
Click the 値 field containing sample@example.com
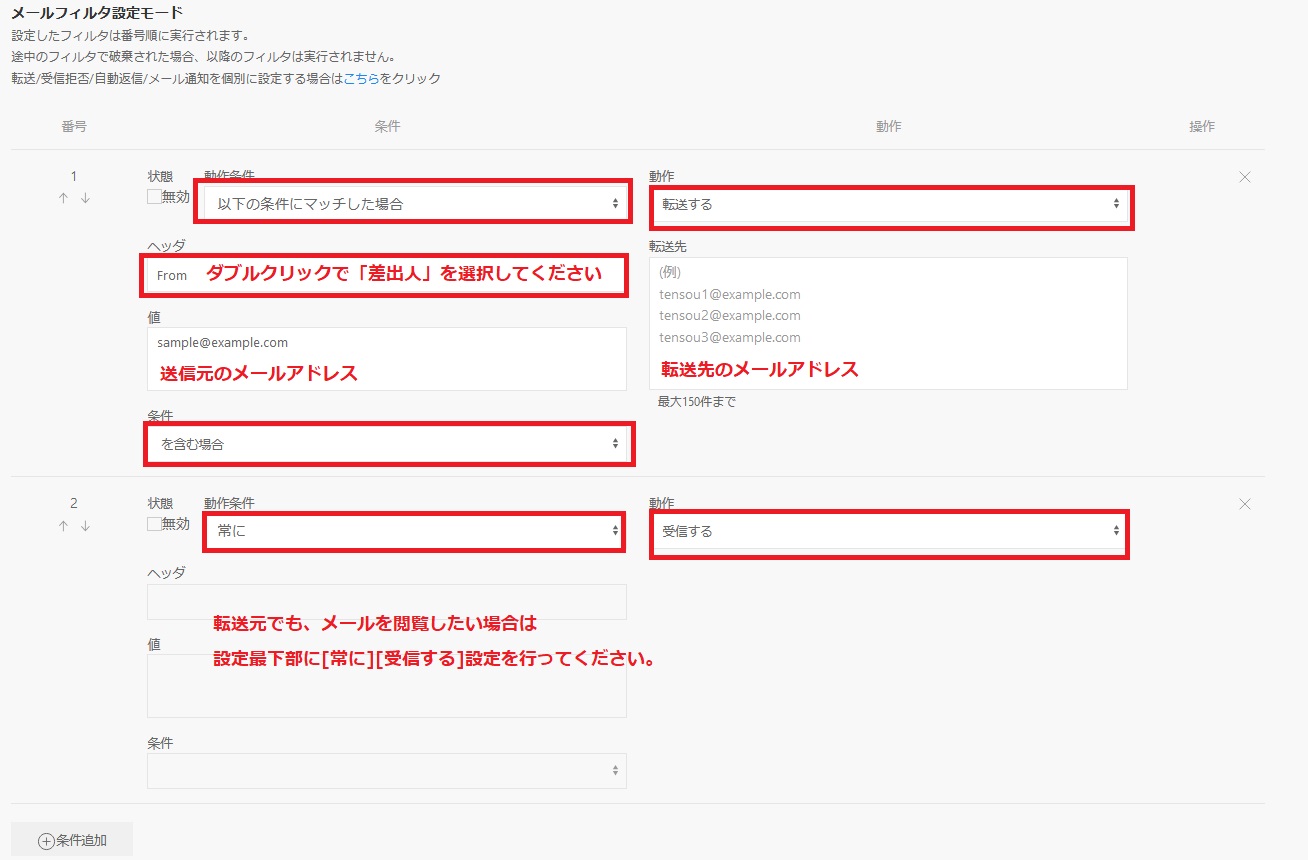(387, 358)
